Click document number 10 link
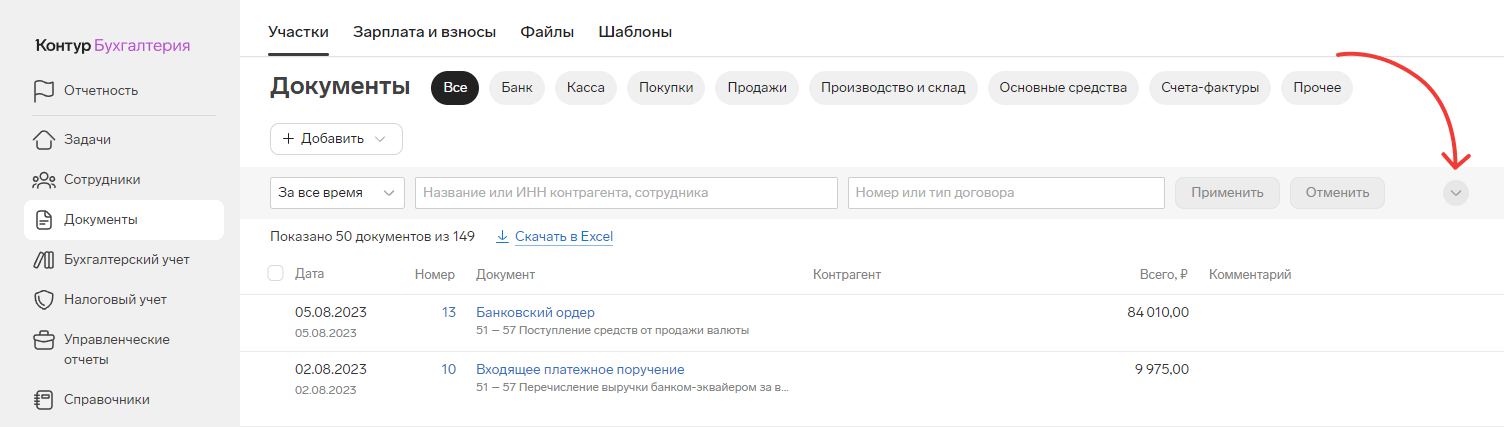 (449, 369)
